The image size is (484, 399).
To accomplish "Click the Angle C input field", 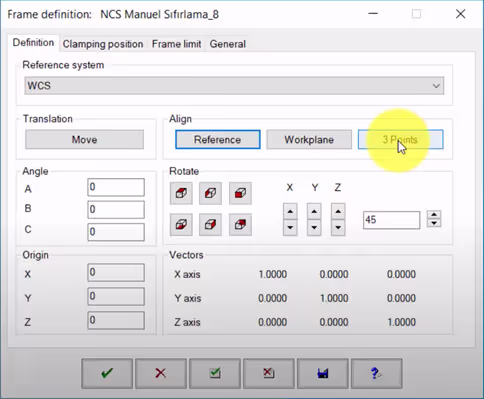I will pyautogui.click(x=116, y=232).
